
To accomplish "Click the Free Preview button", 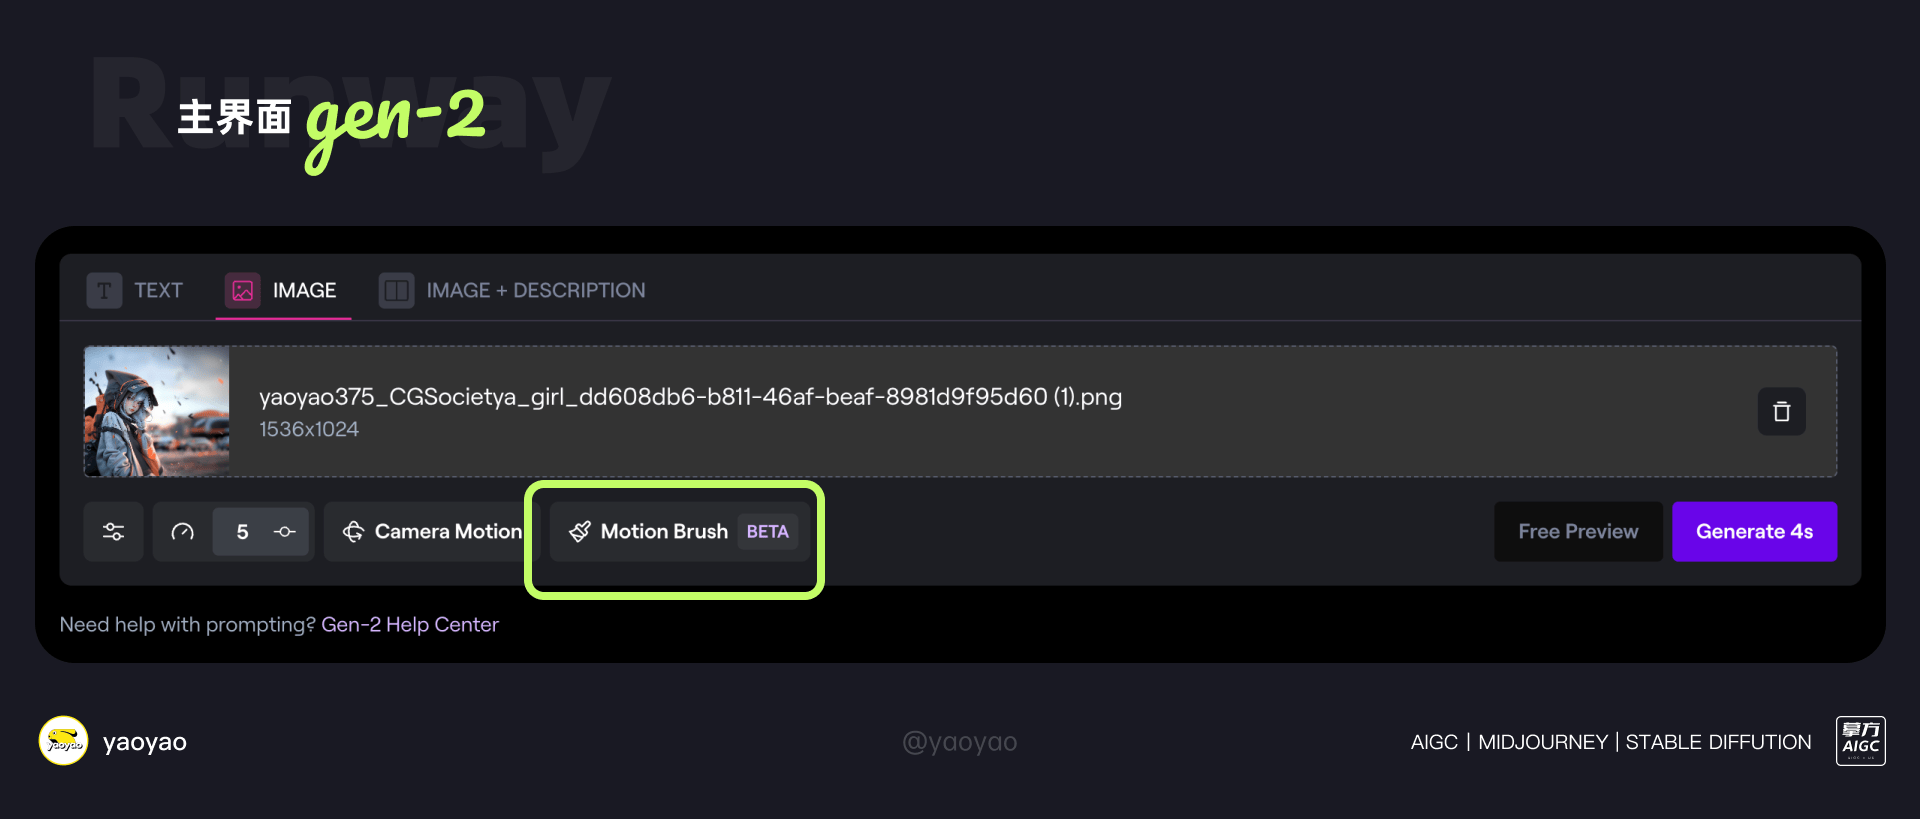I will click(1578, 532).
